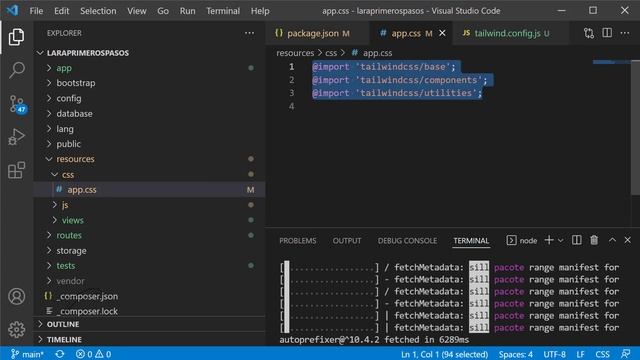Screen dimensions: 640x360
Task: Close the terminal panel
Action: click(627, 240)
